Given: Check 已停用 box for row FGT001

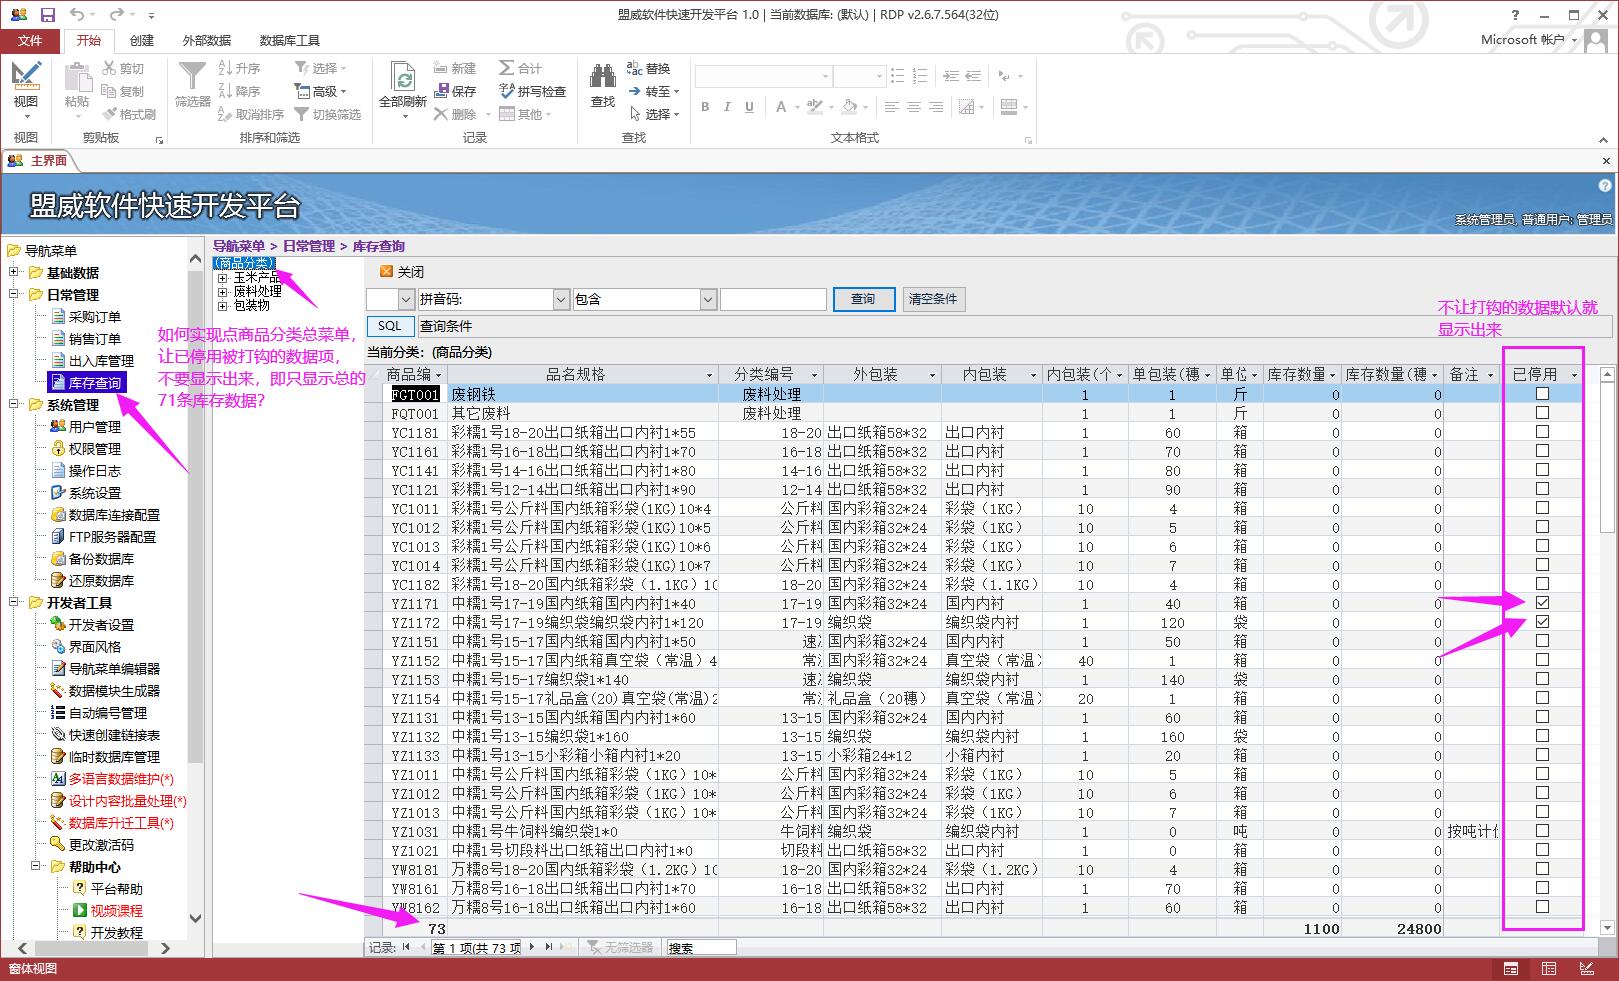Looking at the screenshot, I should (x=1542, y=394).
